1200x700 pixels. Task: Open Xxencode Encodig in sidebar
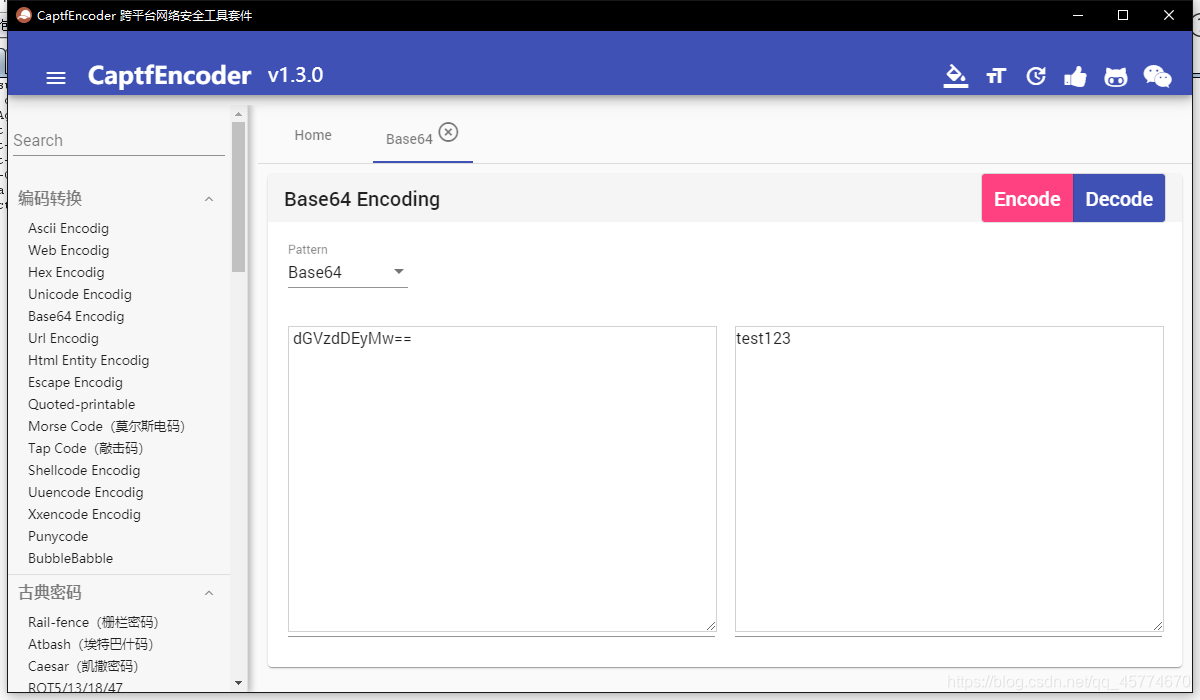84,514
